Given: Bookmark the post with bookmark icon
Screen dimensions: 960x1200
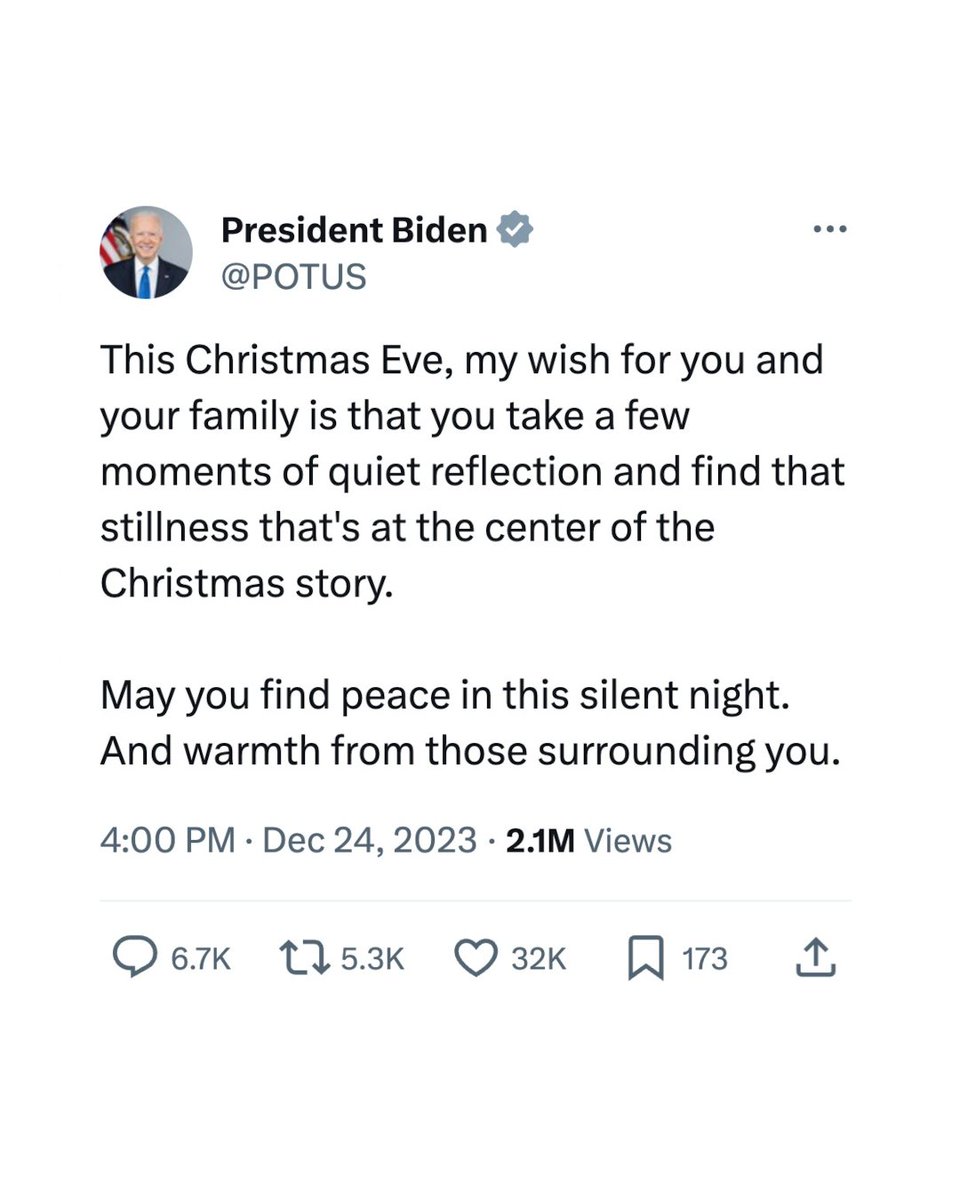Looking at the screenshot, I should coord(646,960).
